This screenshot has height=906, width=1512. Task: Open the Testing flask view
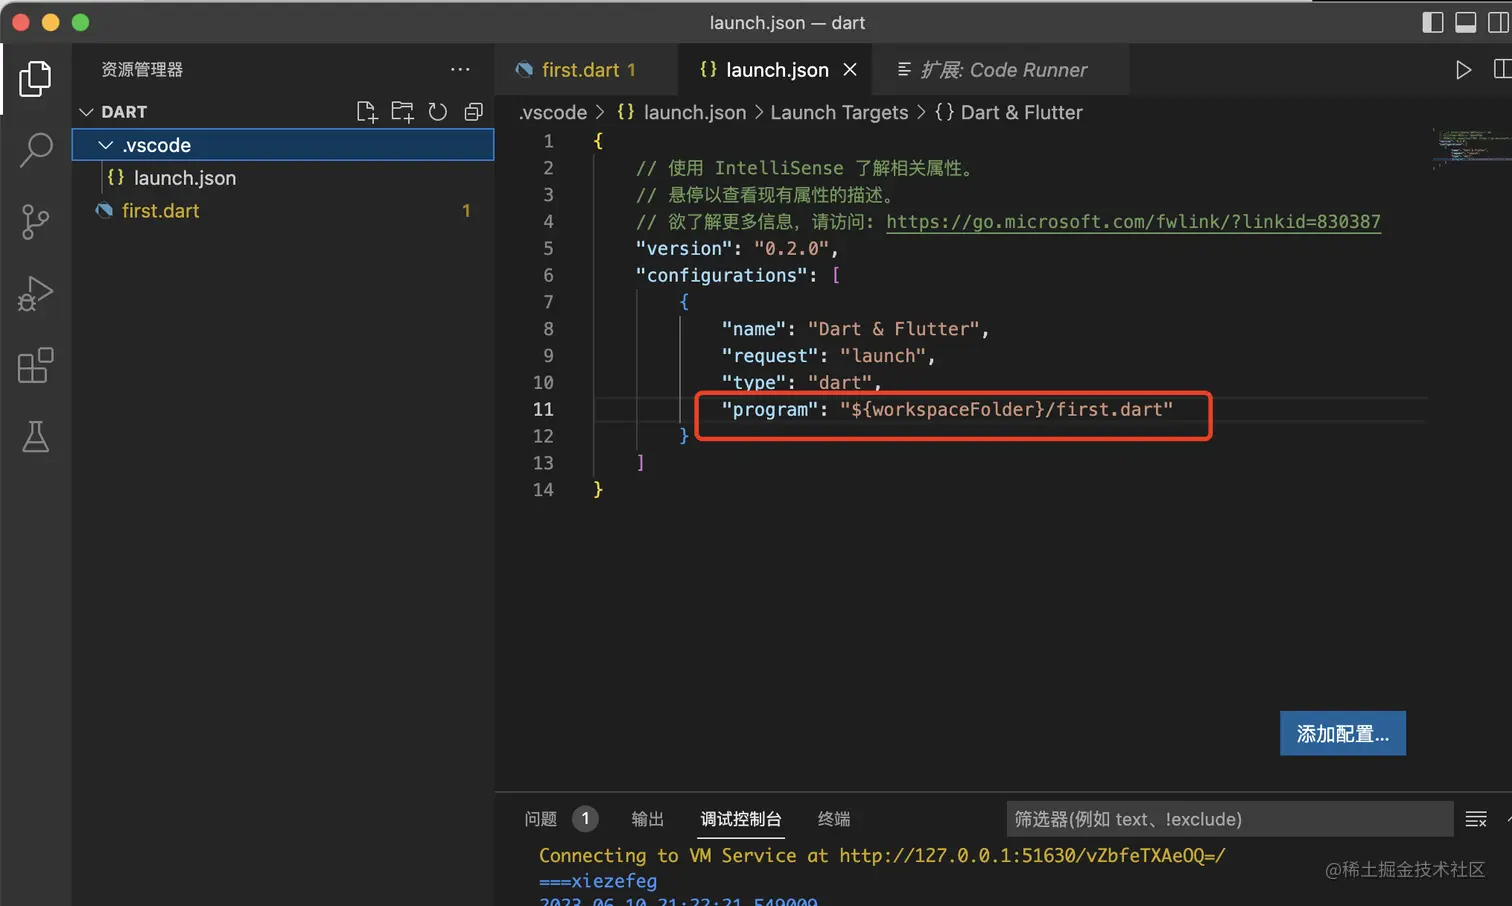pyautogui.click(x=35, y=437)
